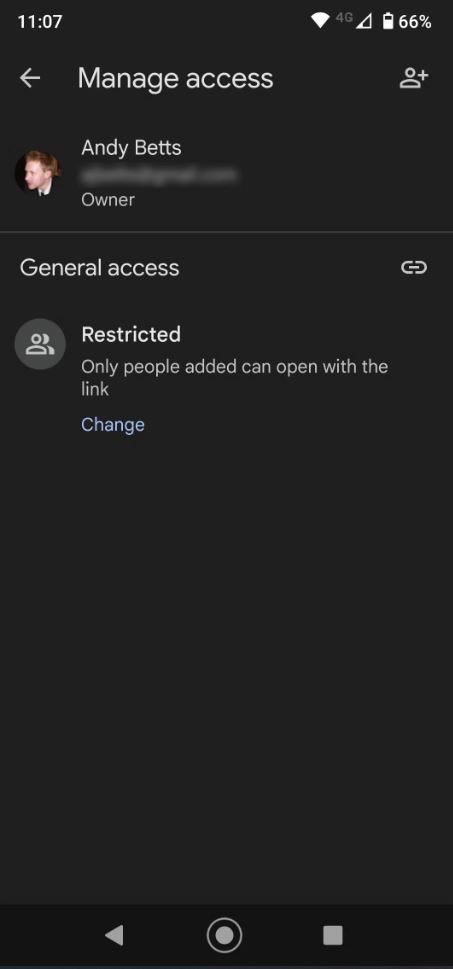
Task: Tap the Android home circle button
Action: click(224, 936)
